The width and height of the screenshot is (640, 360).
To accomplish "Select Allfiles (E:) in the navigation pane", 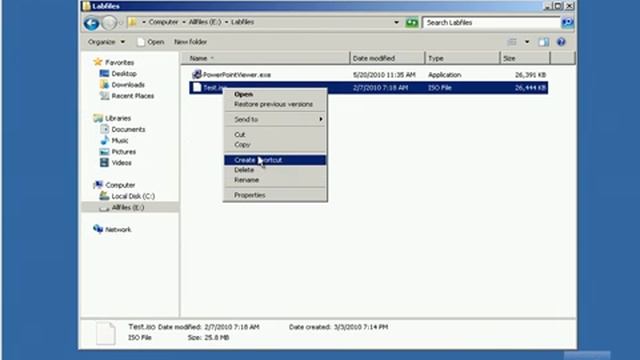I will pyautogui.click(x=128, y=207).
